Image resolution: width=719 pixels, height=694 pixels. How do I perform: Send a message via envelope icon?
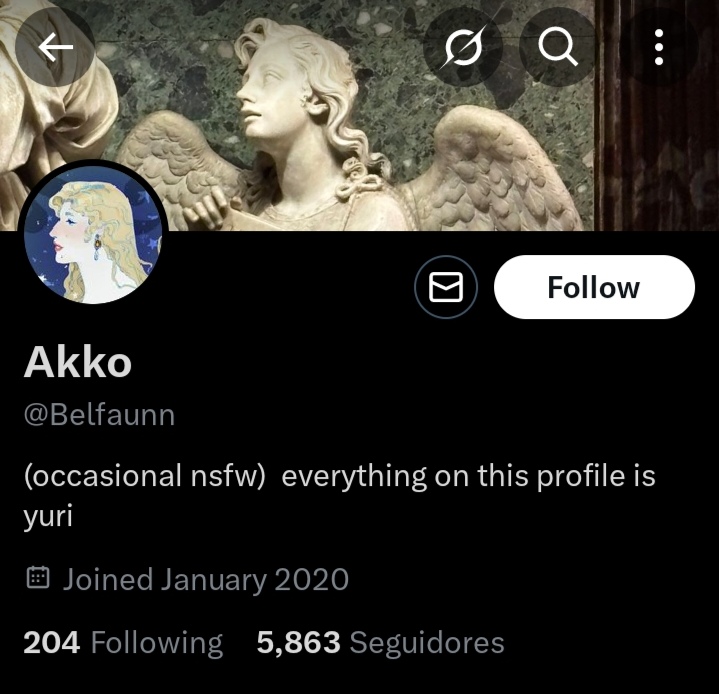(446, 287)
